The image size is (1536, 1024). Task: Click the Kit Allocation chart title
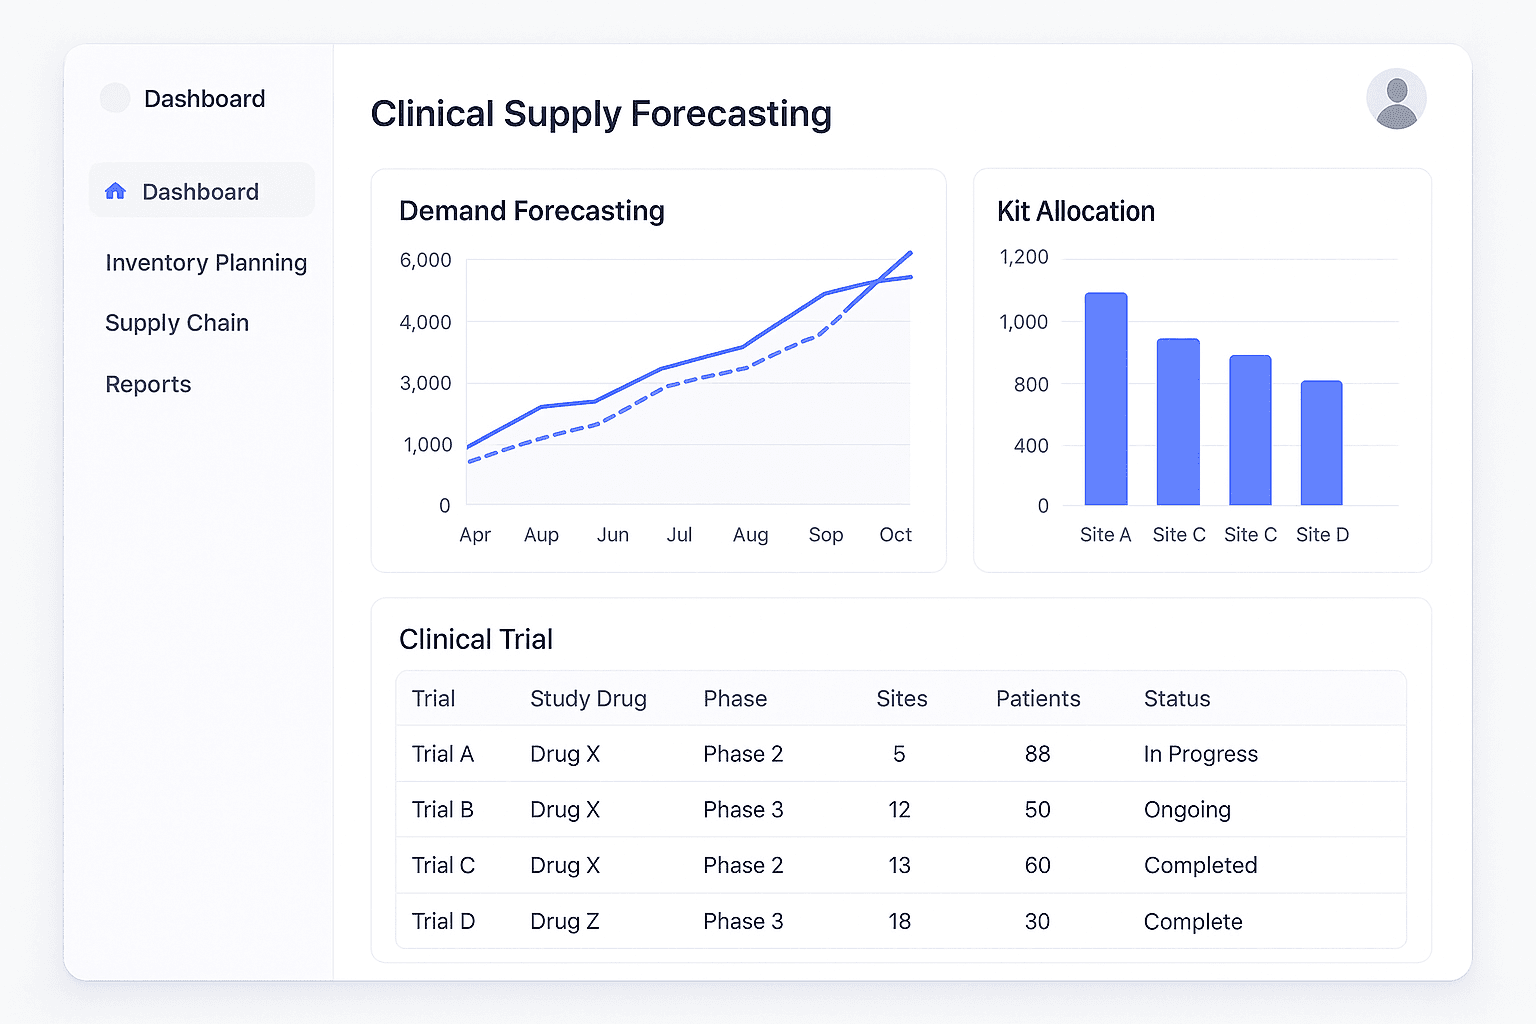click(x=1076, y=211)
